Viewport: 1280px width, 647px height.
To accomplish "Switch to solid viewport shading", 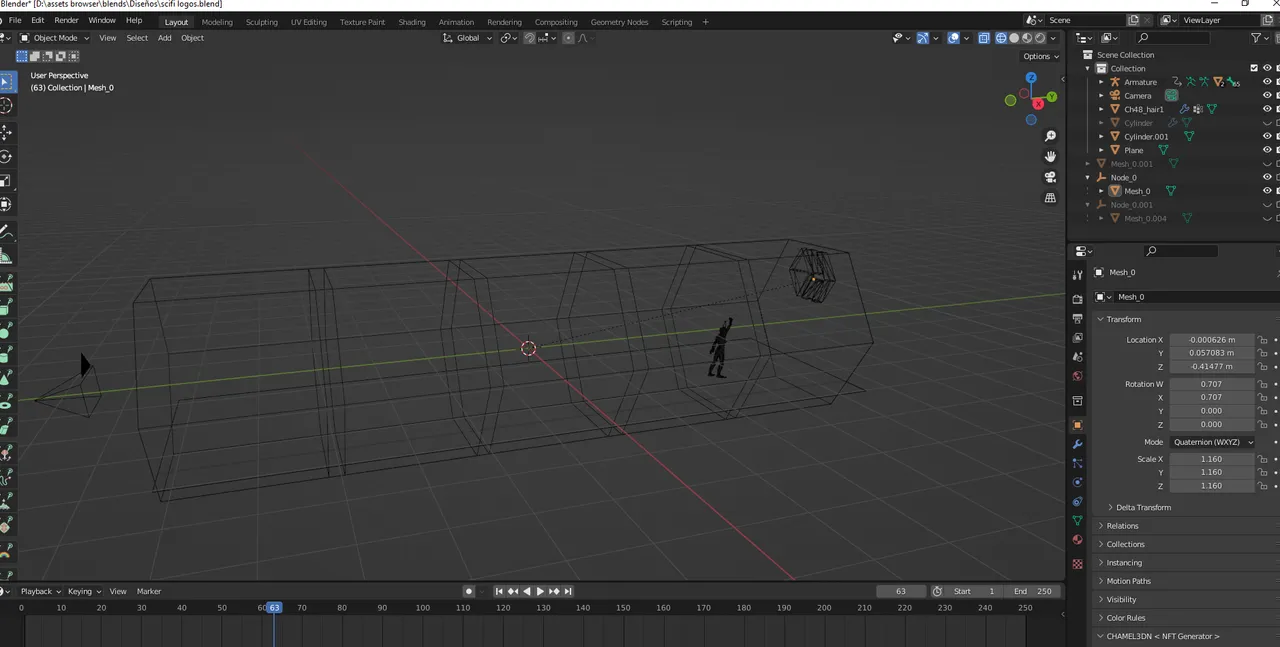I will pos(1013,38).
